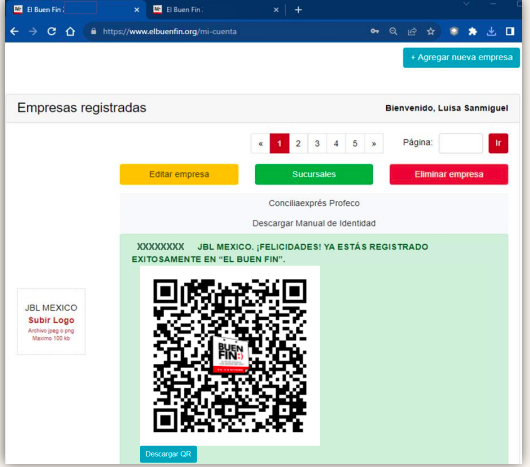Click Subir Logo for JBL MEXICO
The width and height of the screenshot is (530, 467).
51,320
